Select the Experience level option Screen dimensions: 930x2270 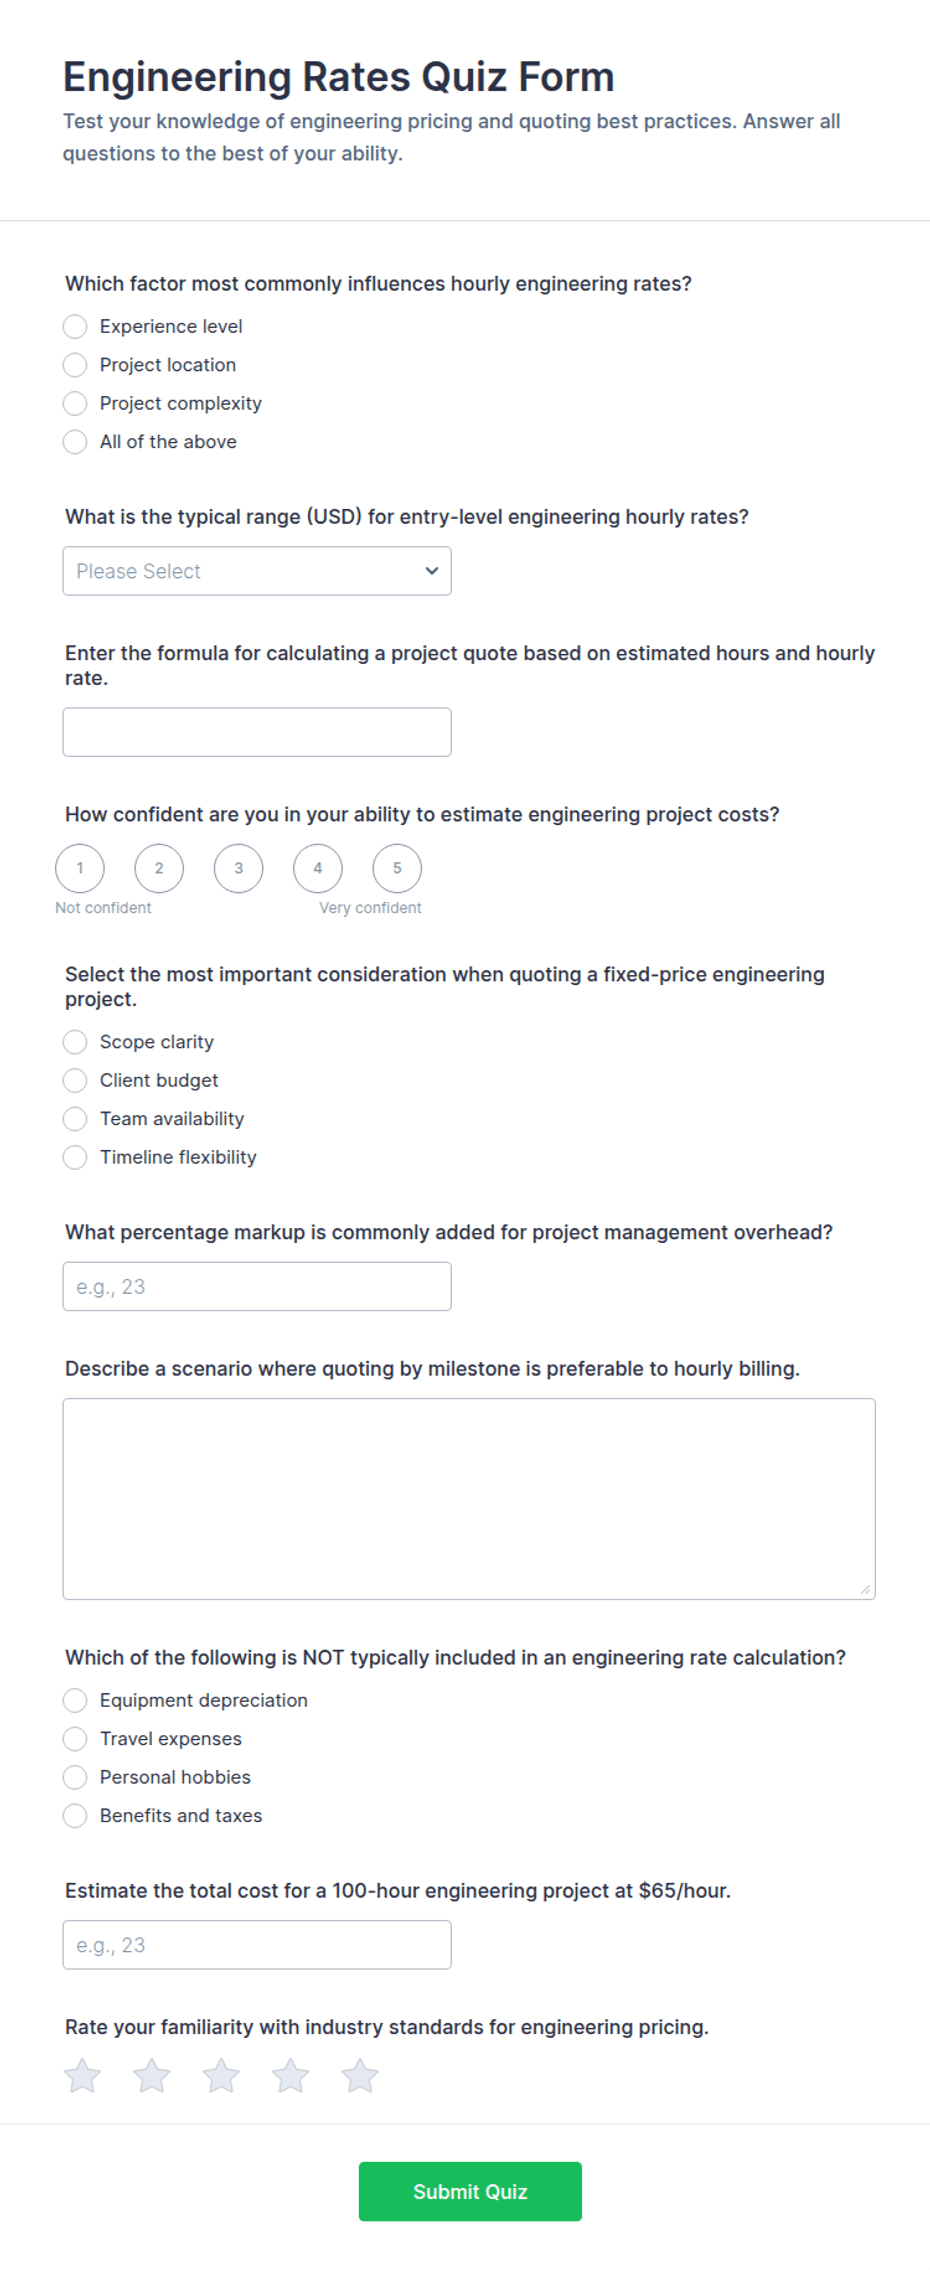[153, 327]
